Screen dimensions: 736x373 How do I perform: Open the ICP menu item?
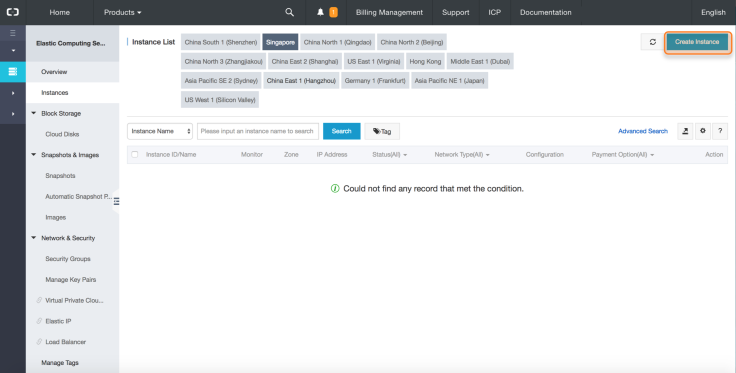pos(494,12)
